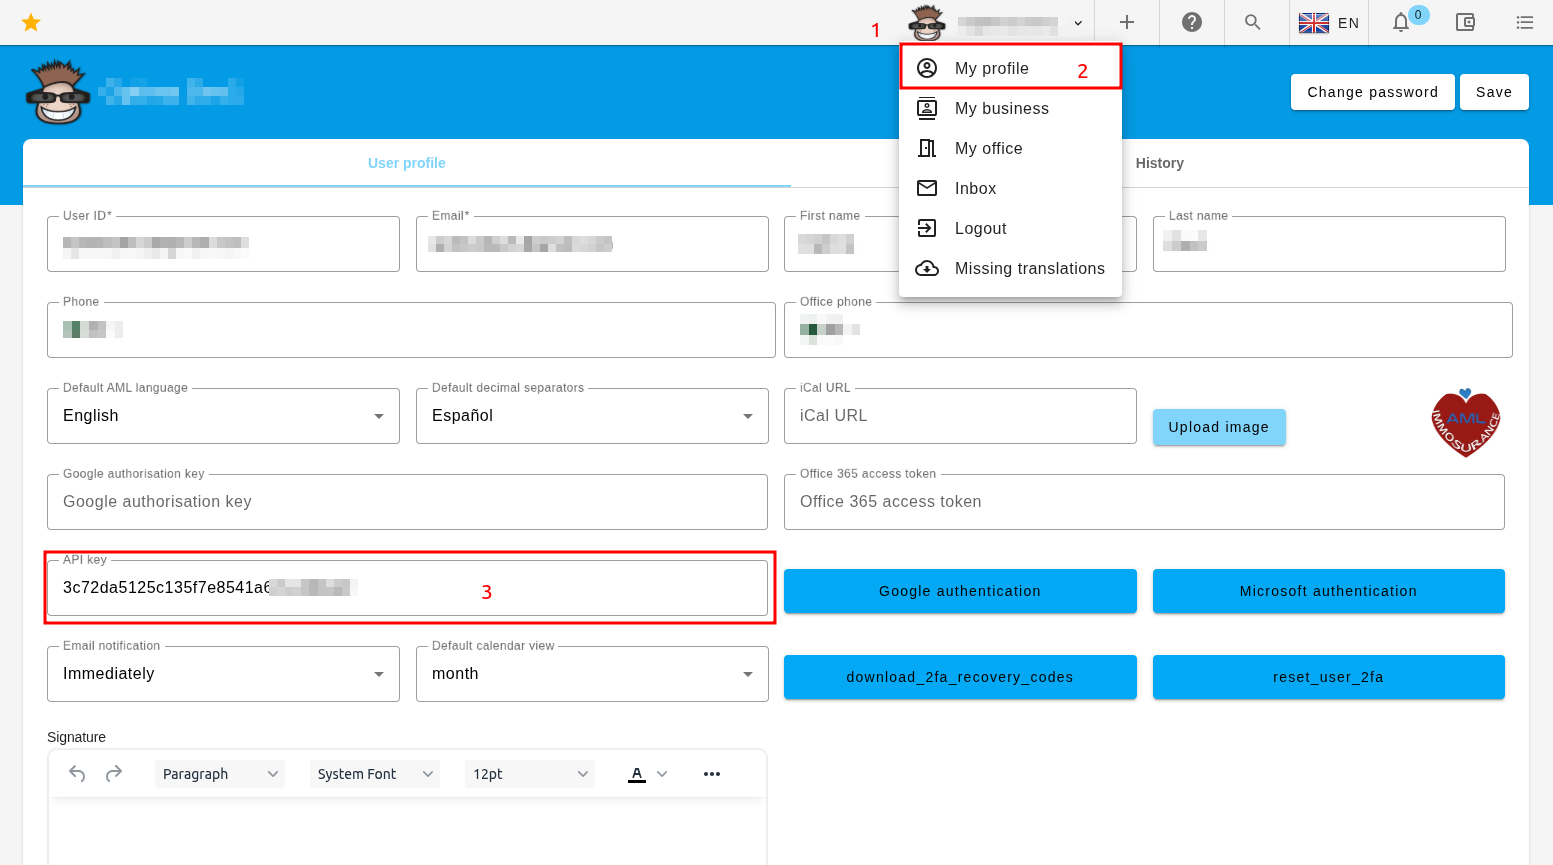This screenshot has width=1553, height=865.
Task: Click the iCal URL input field
Action: pyautogui.click(x=960, y=416)
